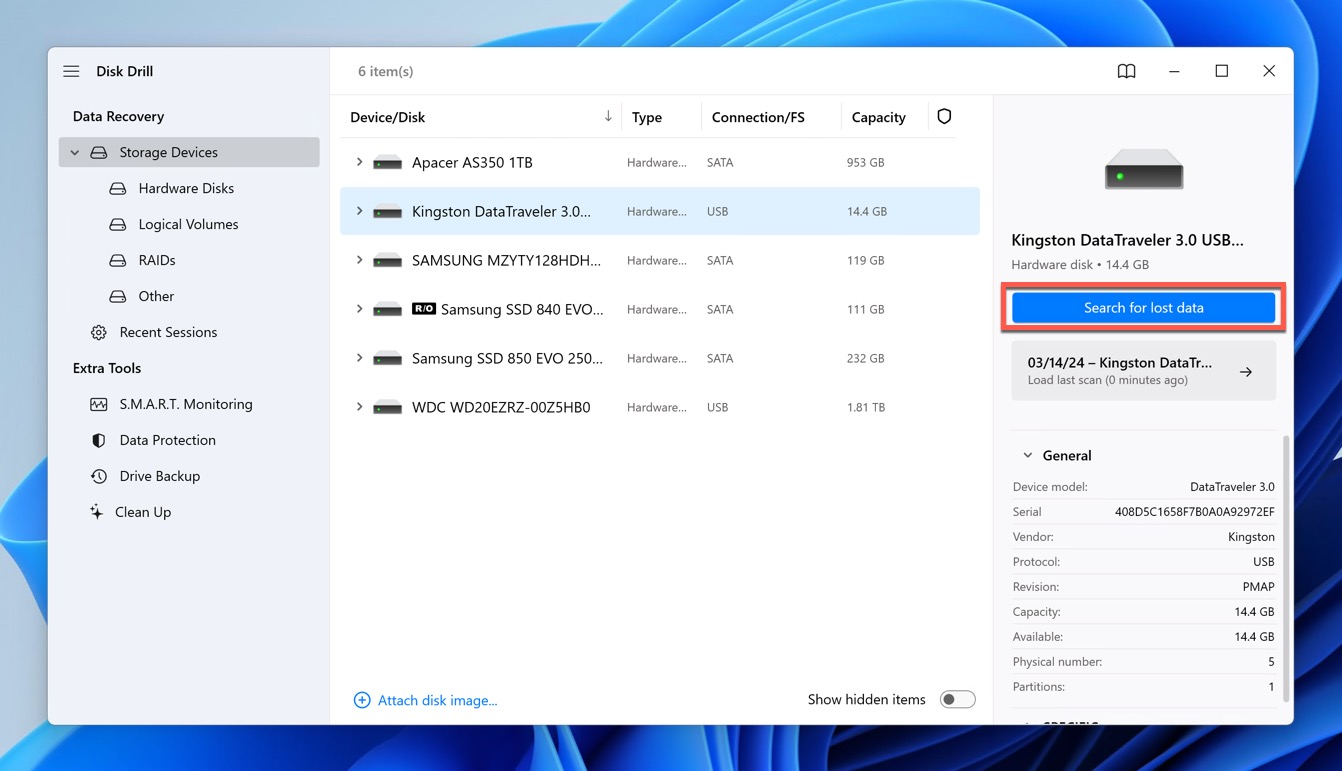This screenshot has width=1342, height=771.
Task: Expand the Samsung SSD 840 EVO row
Action: coord(359,309)
